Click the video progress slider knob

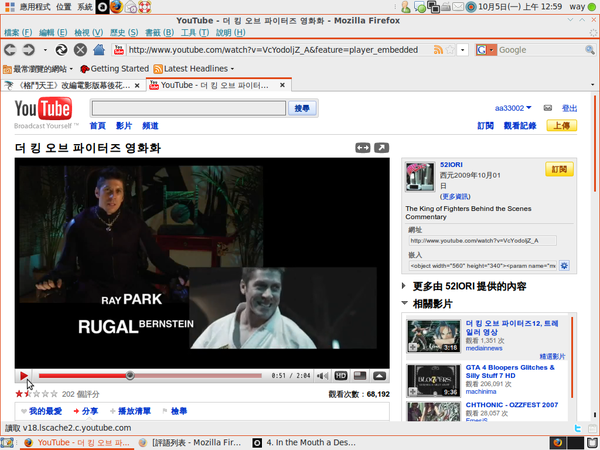pos(130,376)
